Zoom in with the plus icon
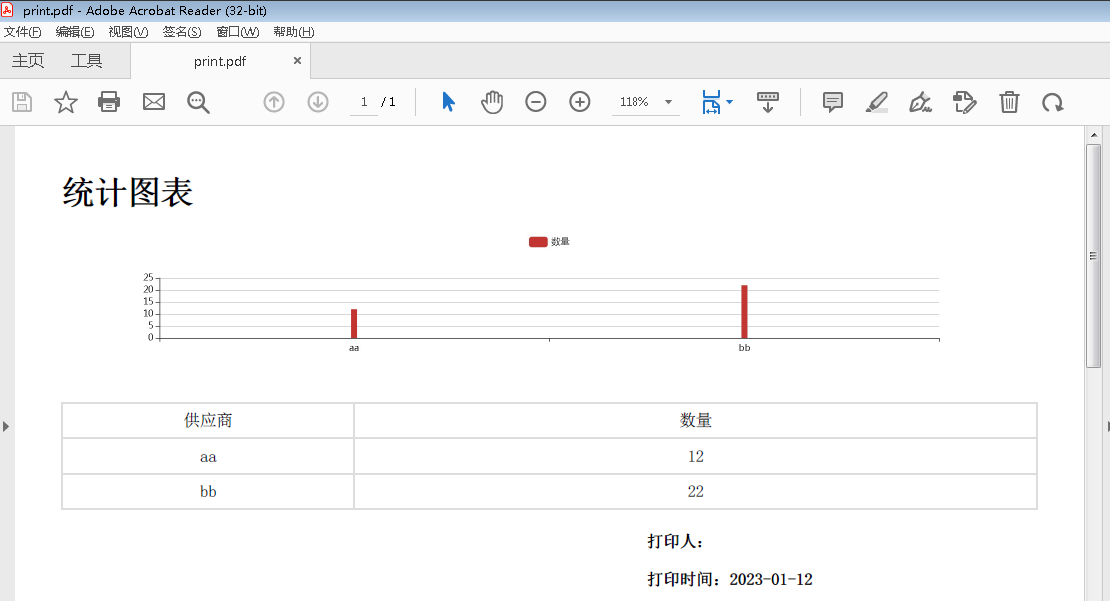The height and width of the screenshot is (601, 1110). pyautogui.click(x=580, y=102)
